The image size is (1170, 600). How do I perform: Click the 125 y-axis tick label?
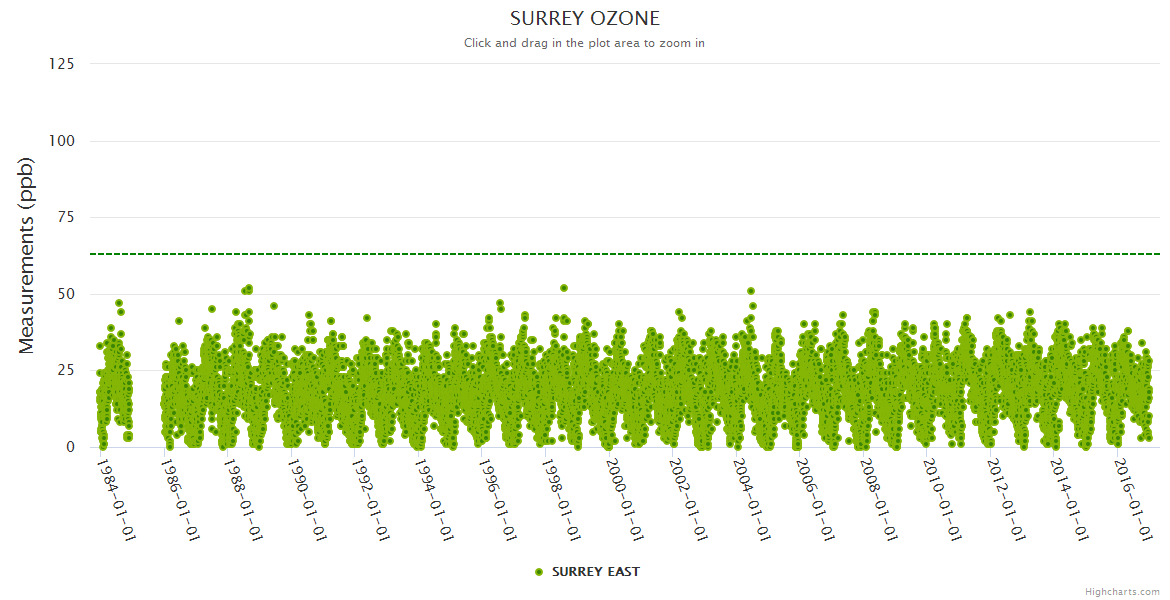tap(61, 64)
